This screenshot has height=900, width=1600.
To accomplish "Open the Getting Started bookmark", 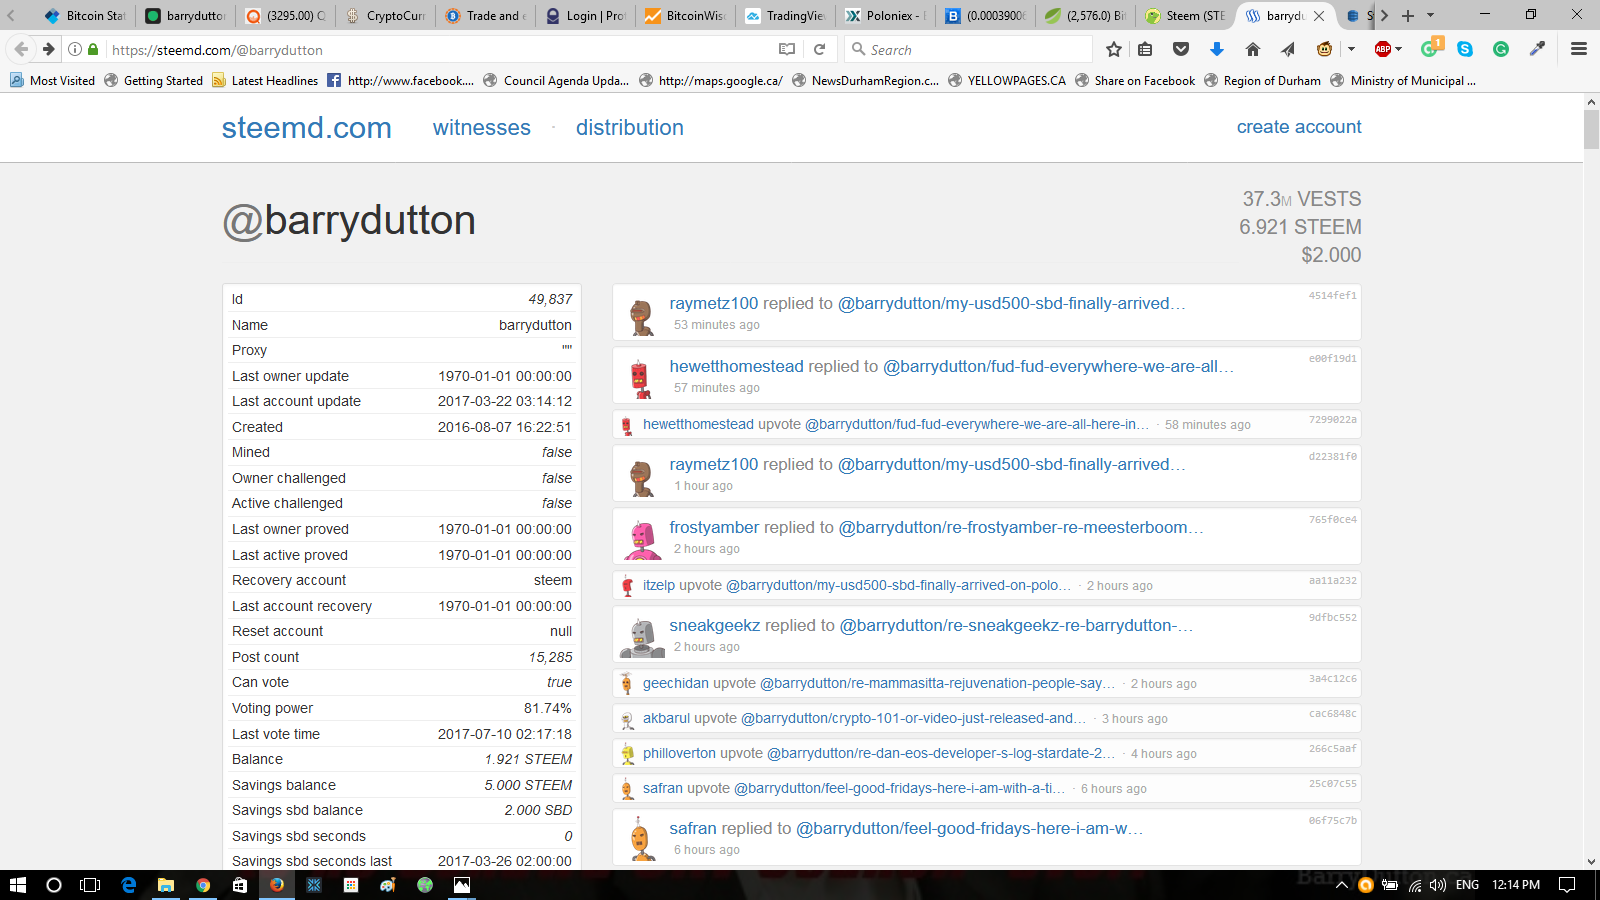I will point(153,80).
